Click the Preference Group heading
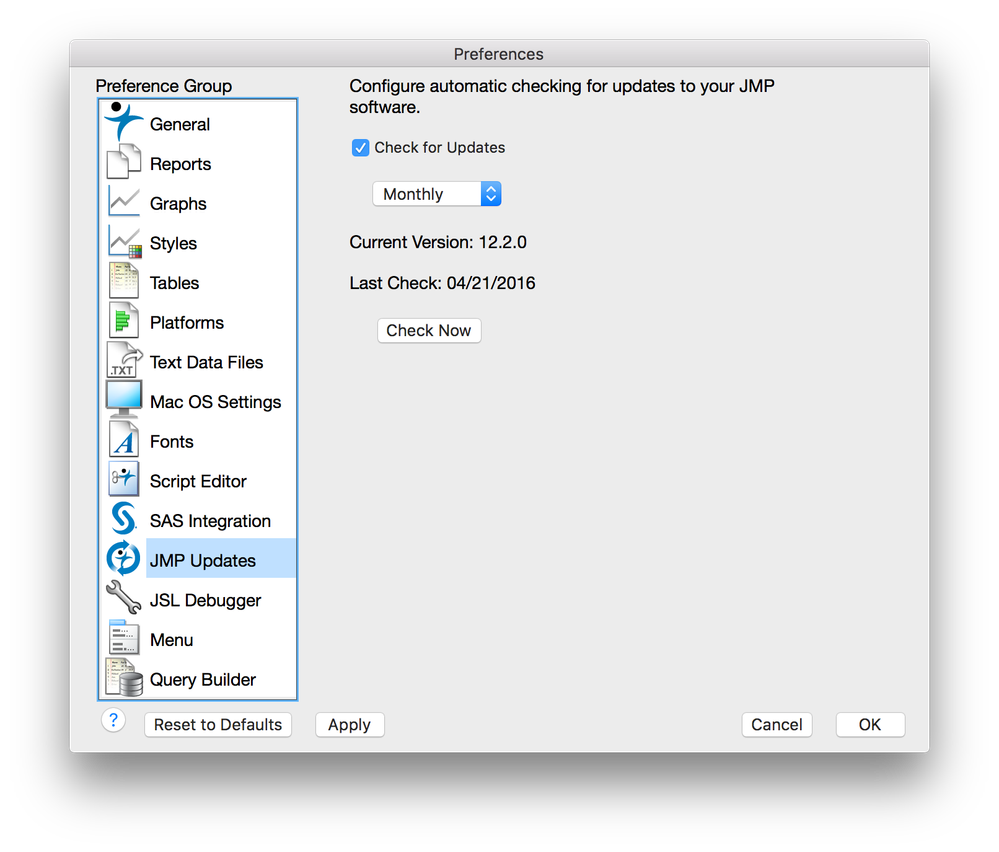Image resolution: width=999 pixels, height=852 pixels. coord(164,86)
